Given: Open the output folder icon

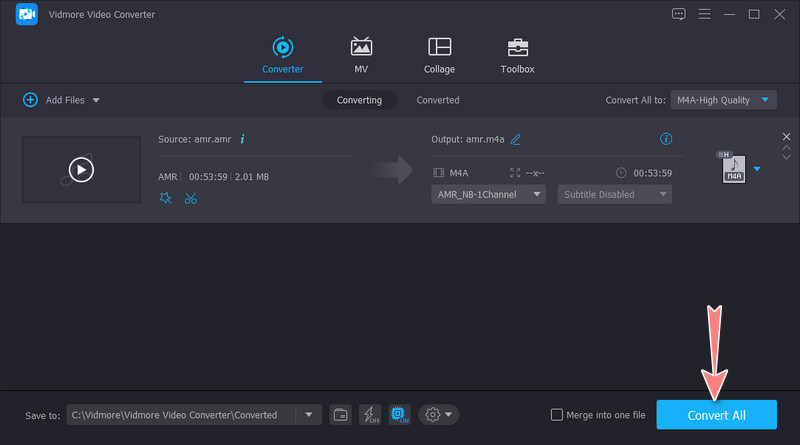Looking at the screenshot, I should [340, 414].
